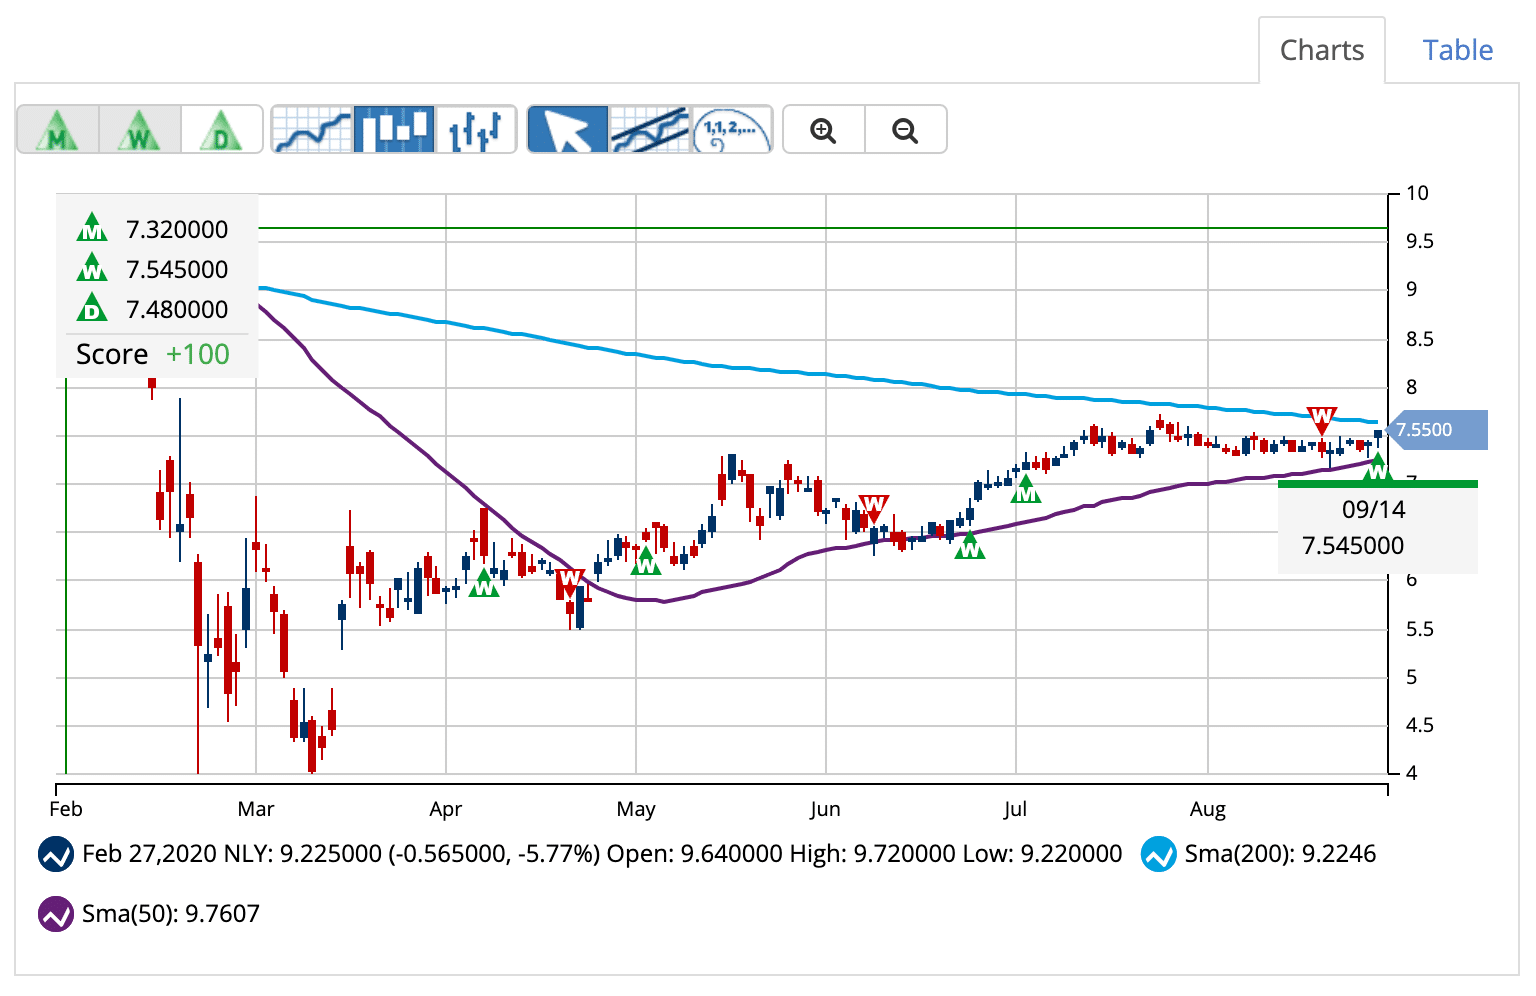Pick the trendline drawing tool

650,129
